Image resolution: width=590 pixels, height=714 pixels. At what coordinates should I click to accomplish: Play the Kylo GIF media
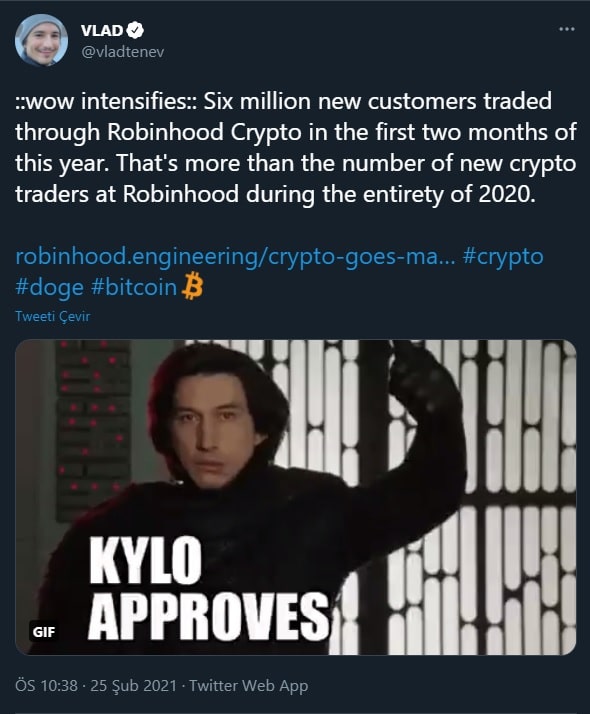coord(295,497)
